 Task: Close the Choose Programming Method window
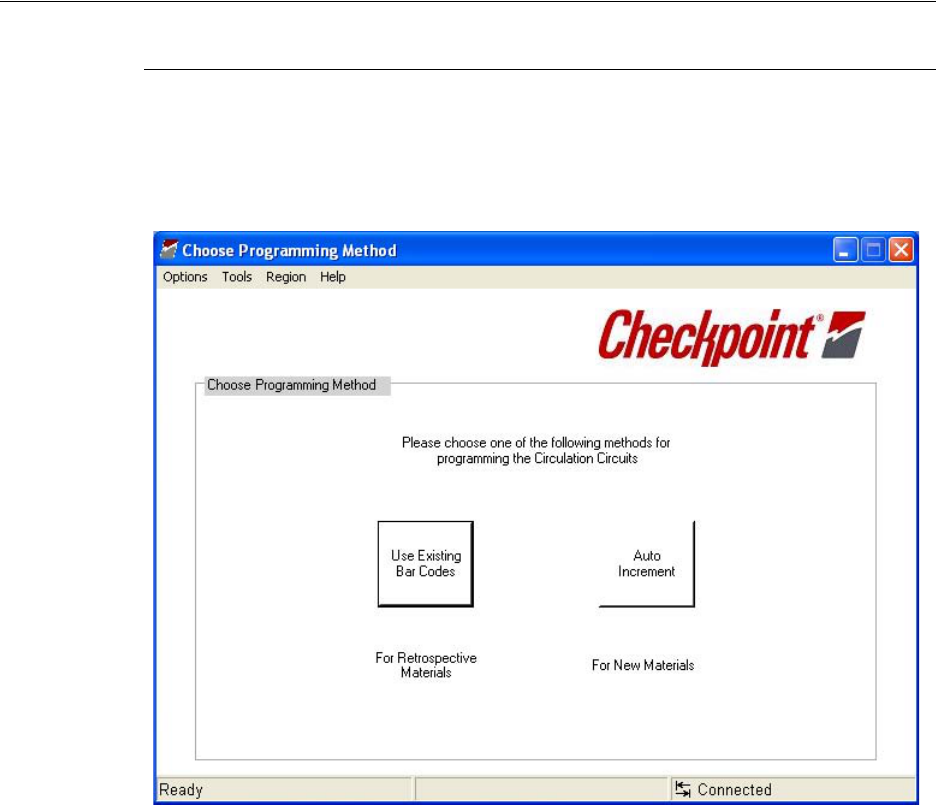point(901,250)
